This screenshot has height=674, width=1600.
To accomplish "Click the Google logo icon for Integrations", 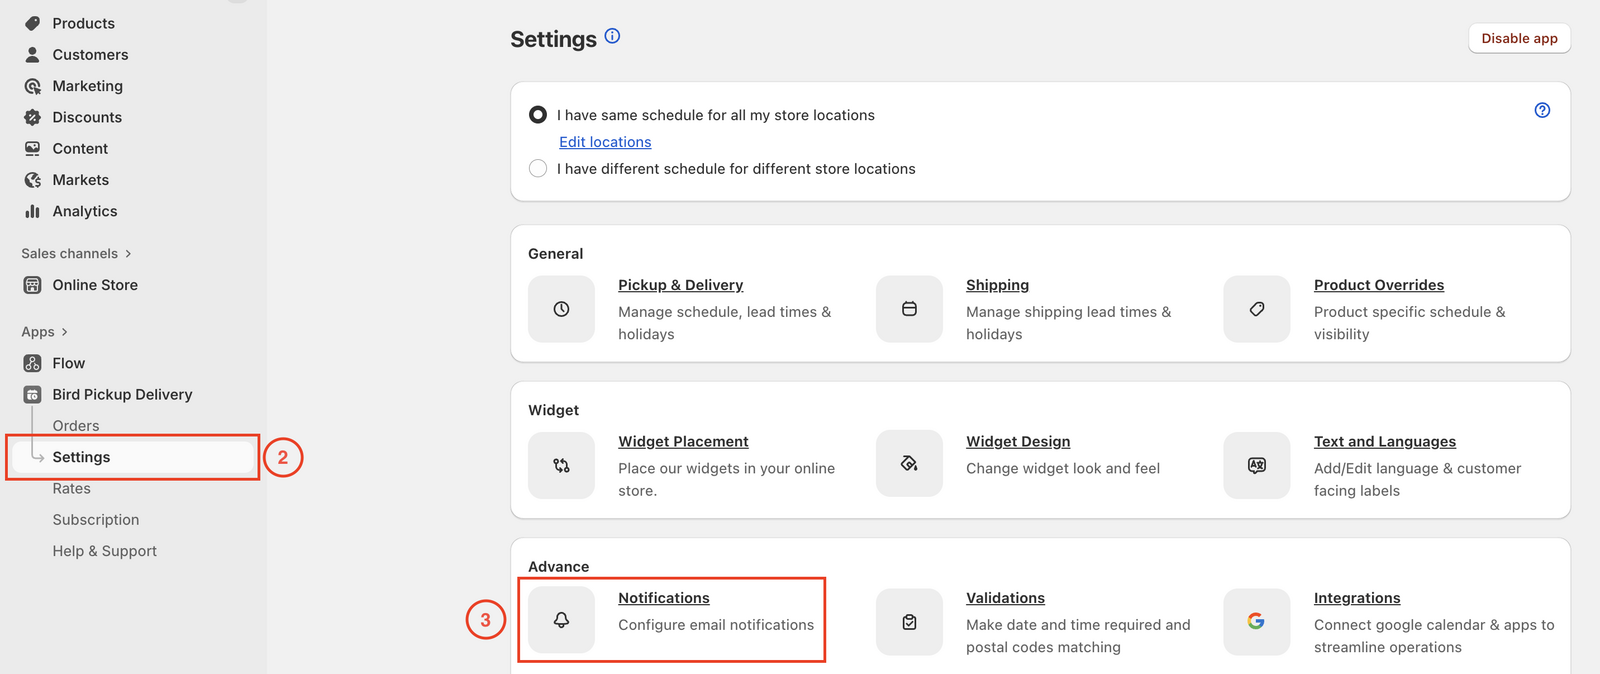I will point(1257,622).
